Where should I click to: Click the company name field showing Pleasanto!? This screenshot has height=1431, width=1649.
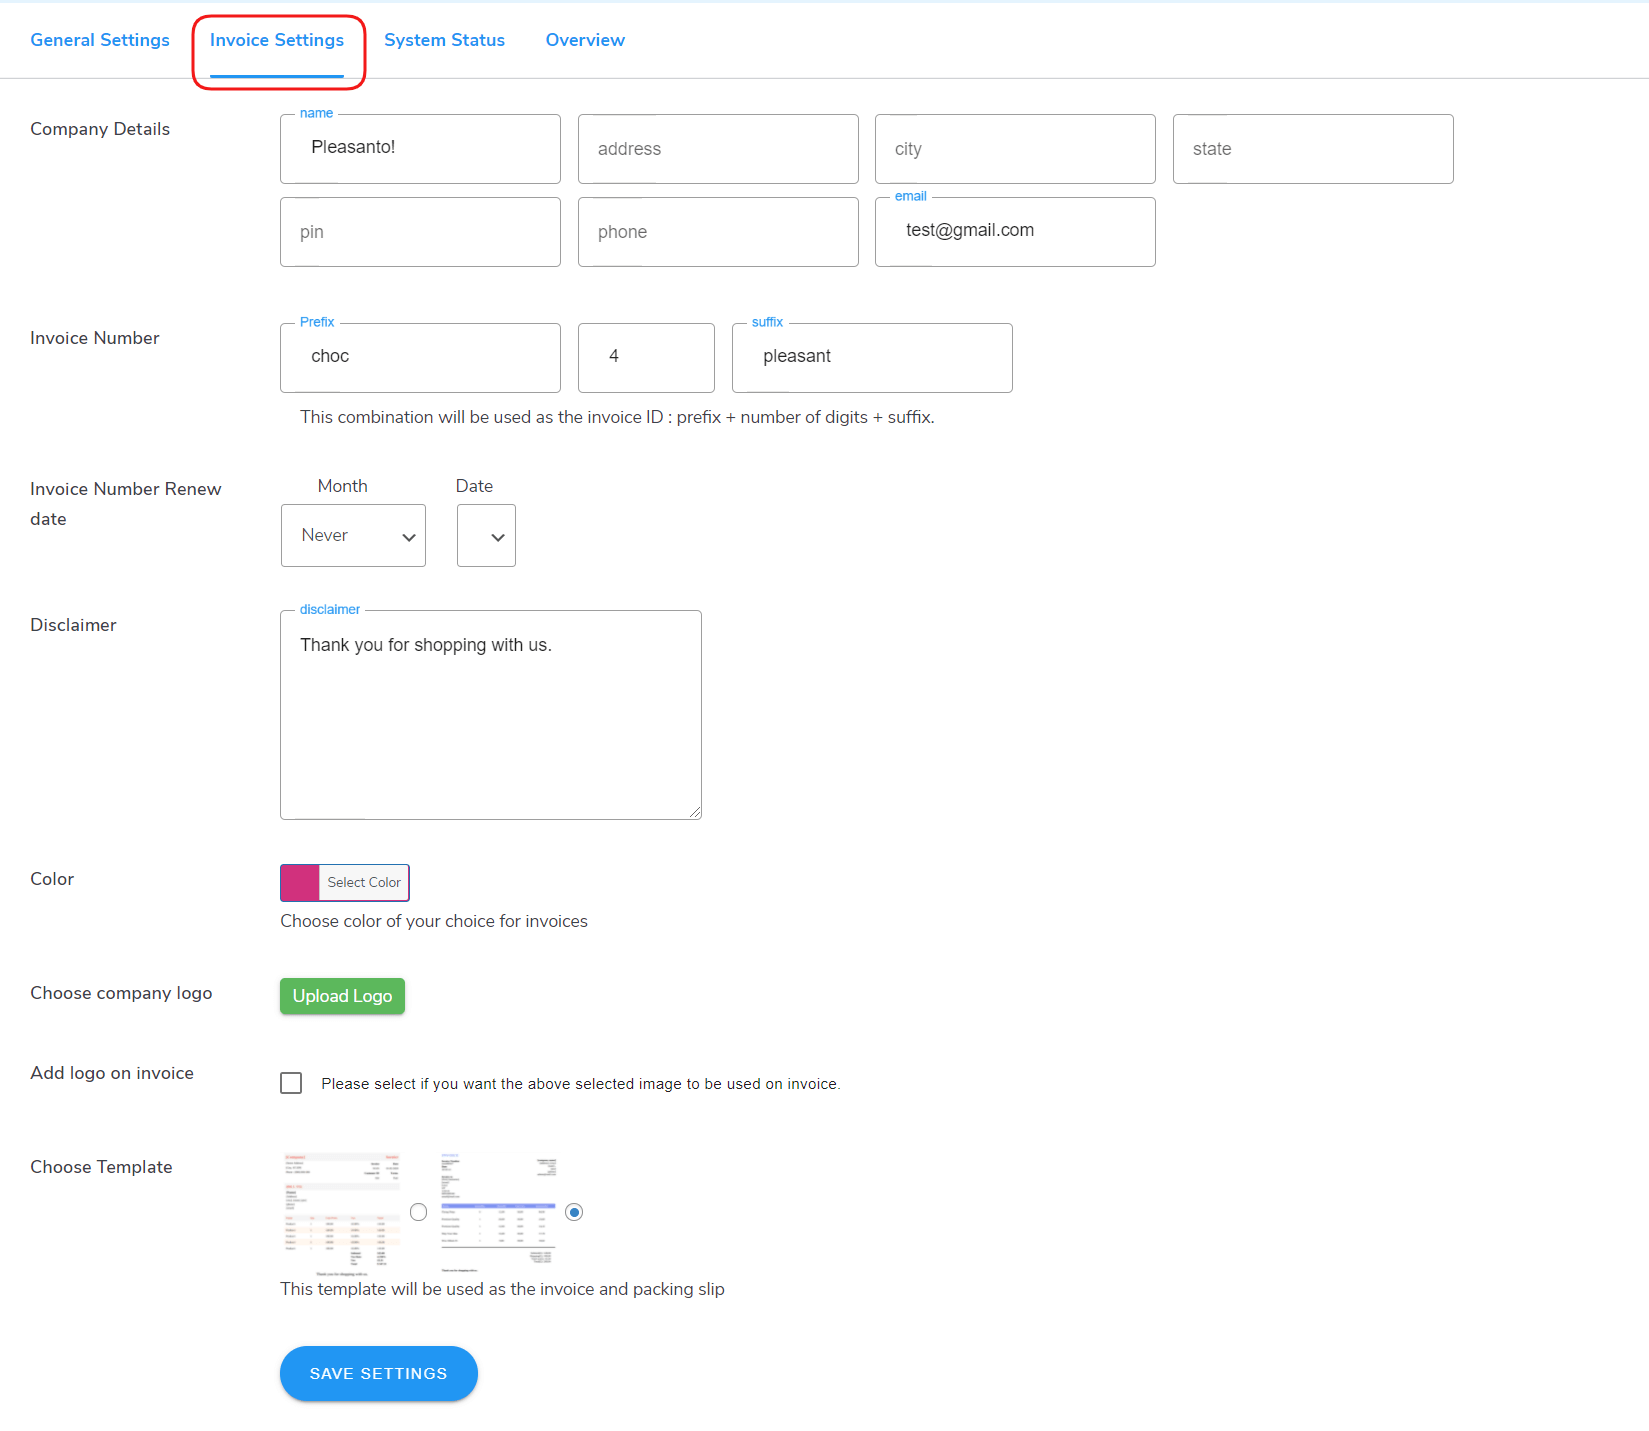(x=420, y=148)
